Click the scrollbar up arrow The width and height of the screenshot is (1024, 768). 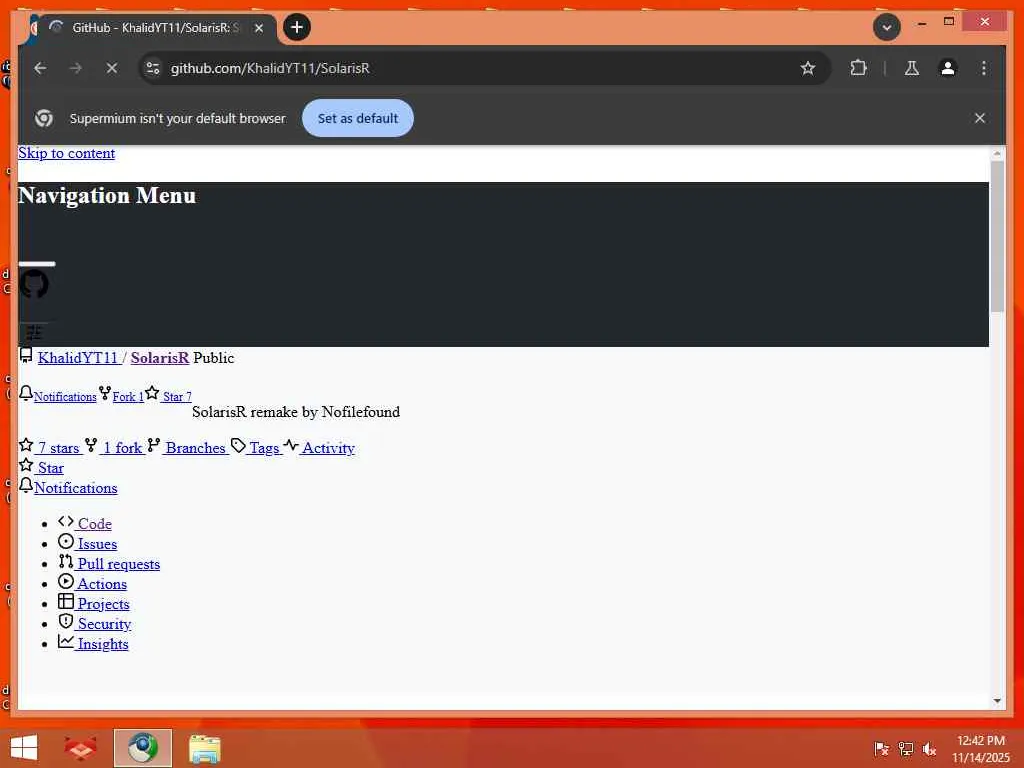997,153
